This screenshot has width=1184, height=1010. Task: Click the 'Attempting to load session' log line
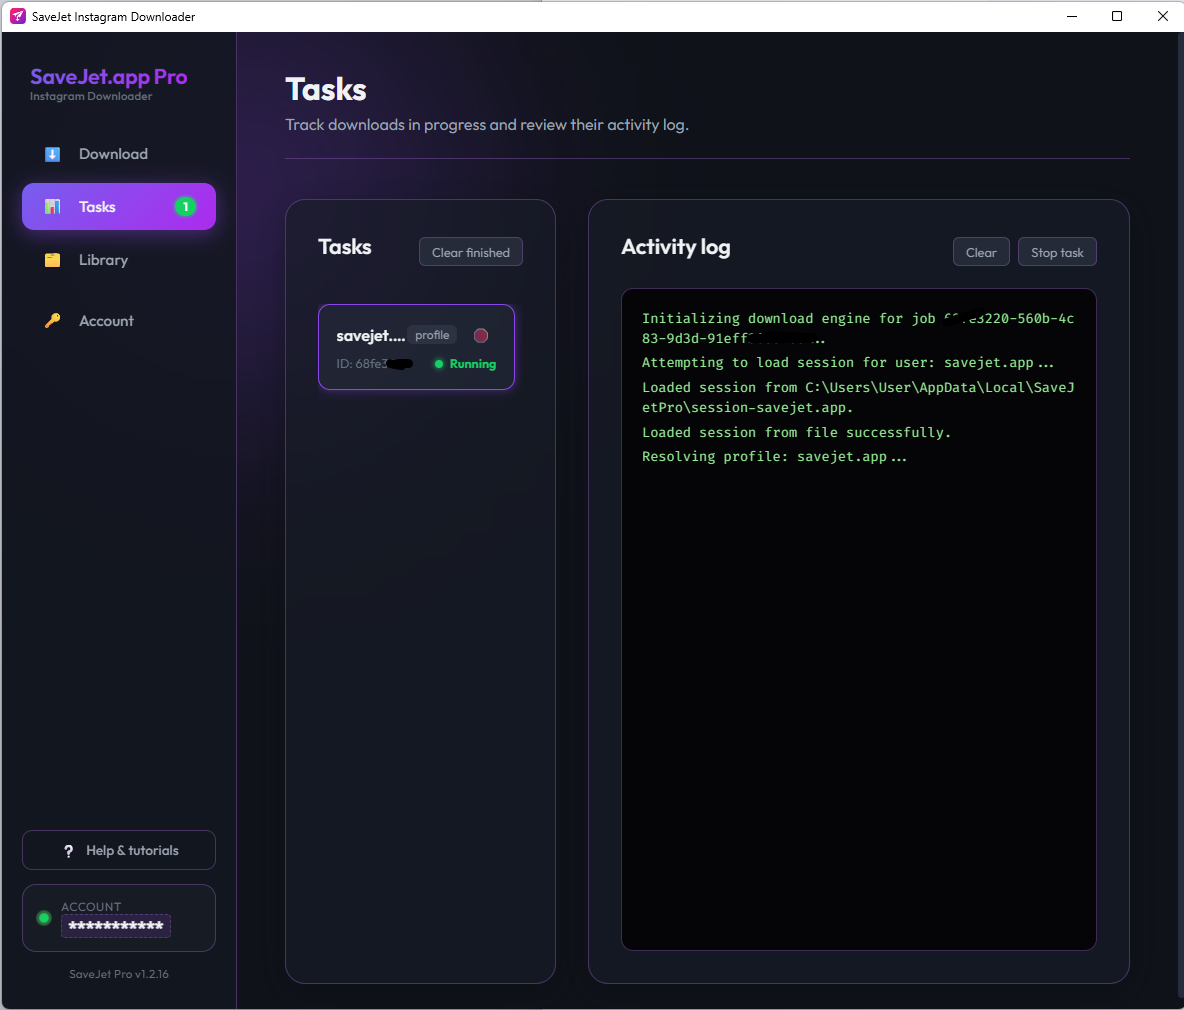point(847,363)
